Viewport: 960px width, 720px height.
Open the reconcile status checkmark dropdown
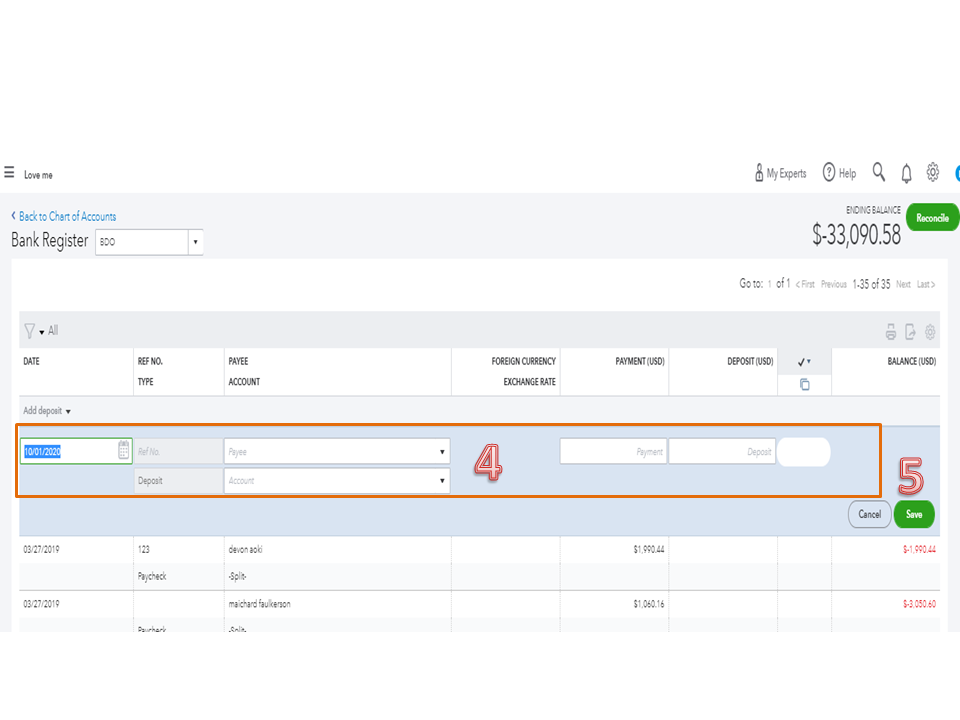tap(804, 362)
